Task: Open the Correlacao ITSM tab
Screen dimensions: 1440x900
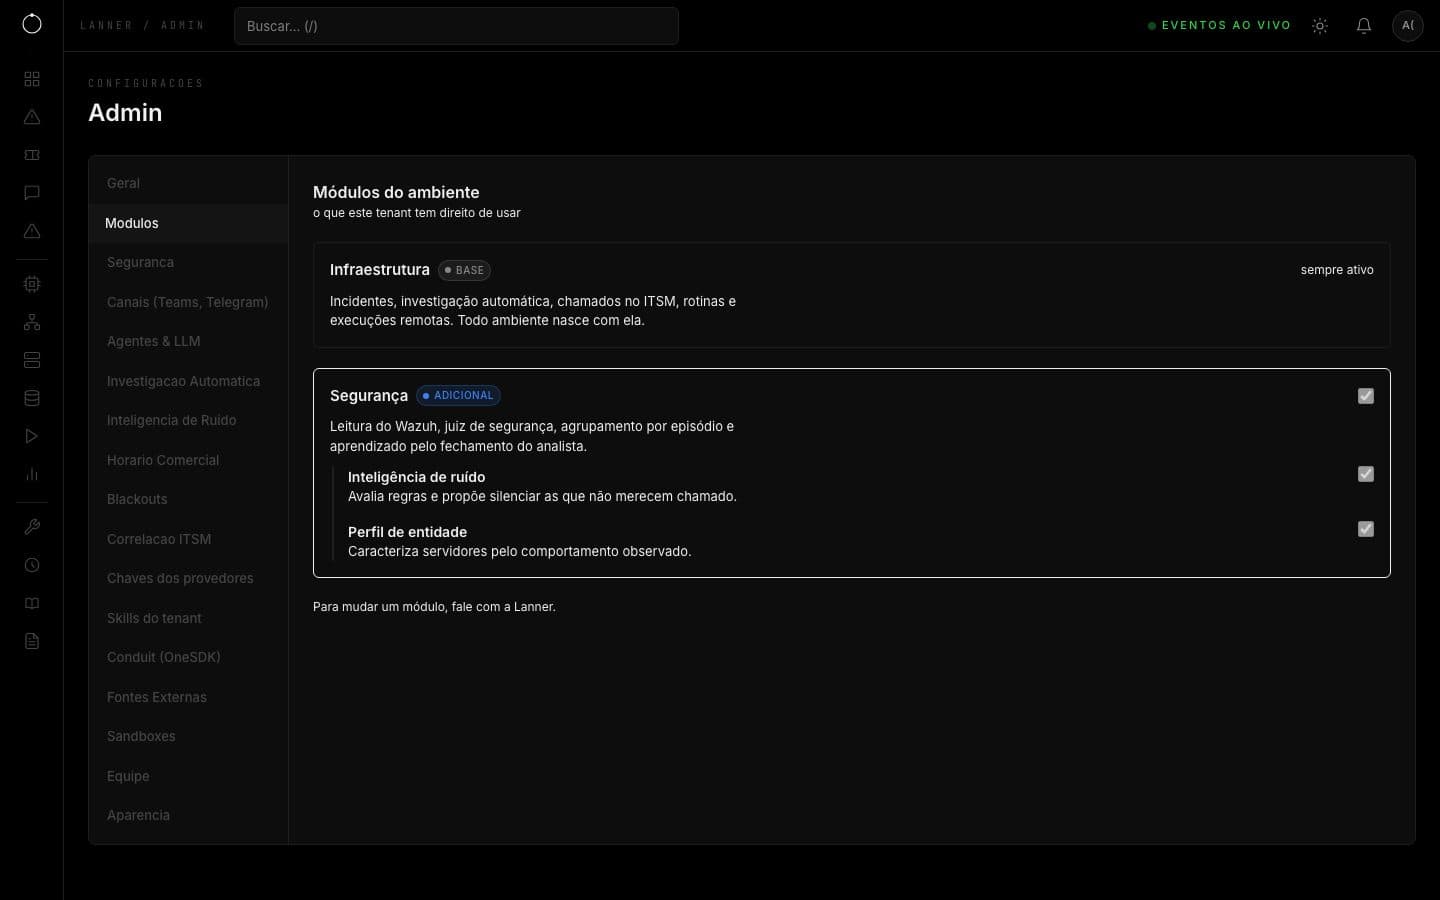Action: pyautogui.click(x=188, y=539)
